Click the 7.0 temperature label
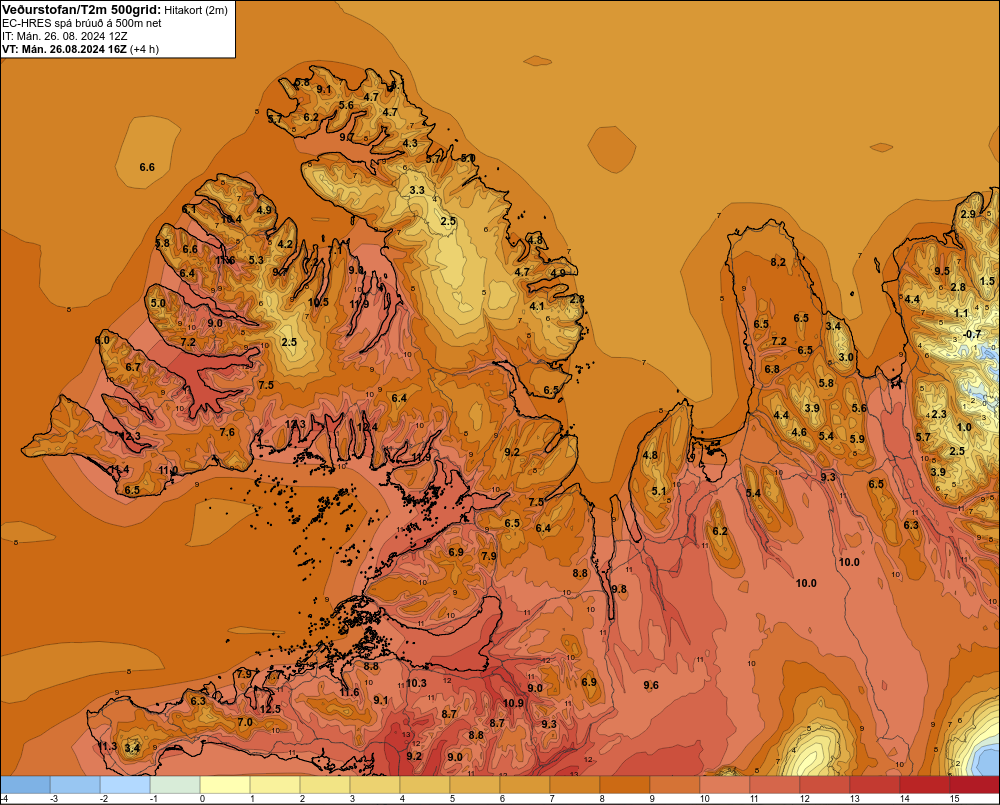The image size is (1000, 805). coord(245,722)
